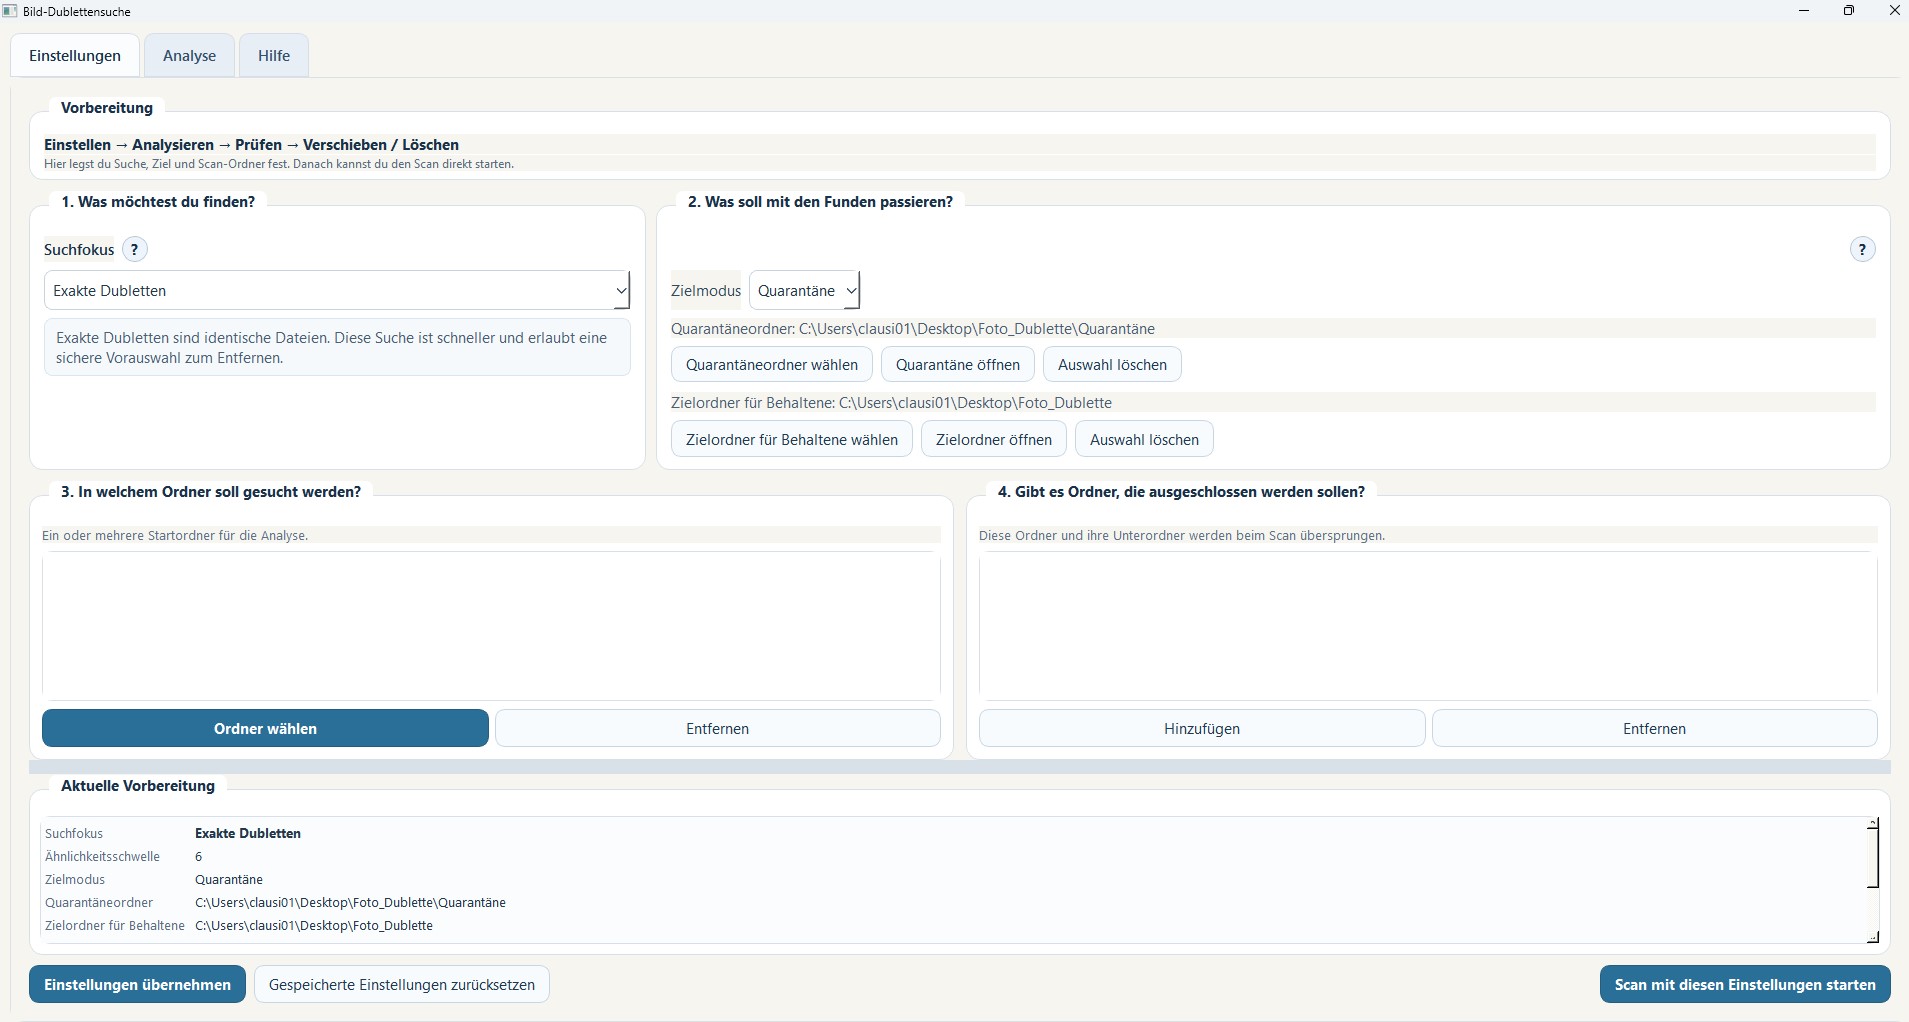
Task: Minimize the Bild-Dublettensuche window
Action: 1803,11
